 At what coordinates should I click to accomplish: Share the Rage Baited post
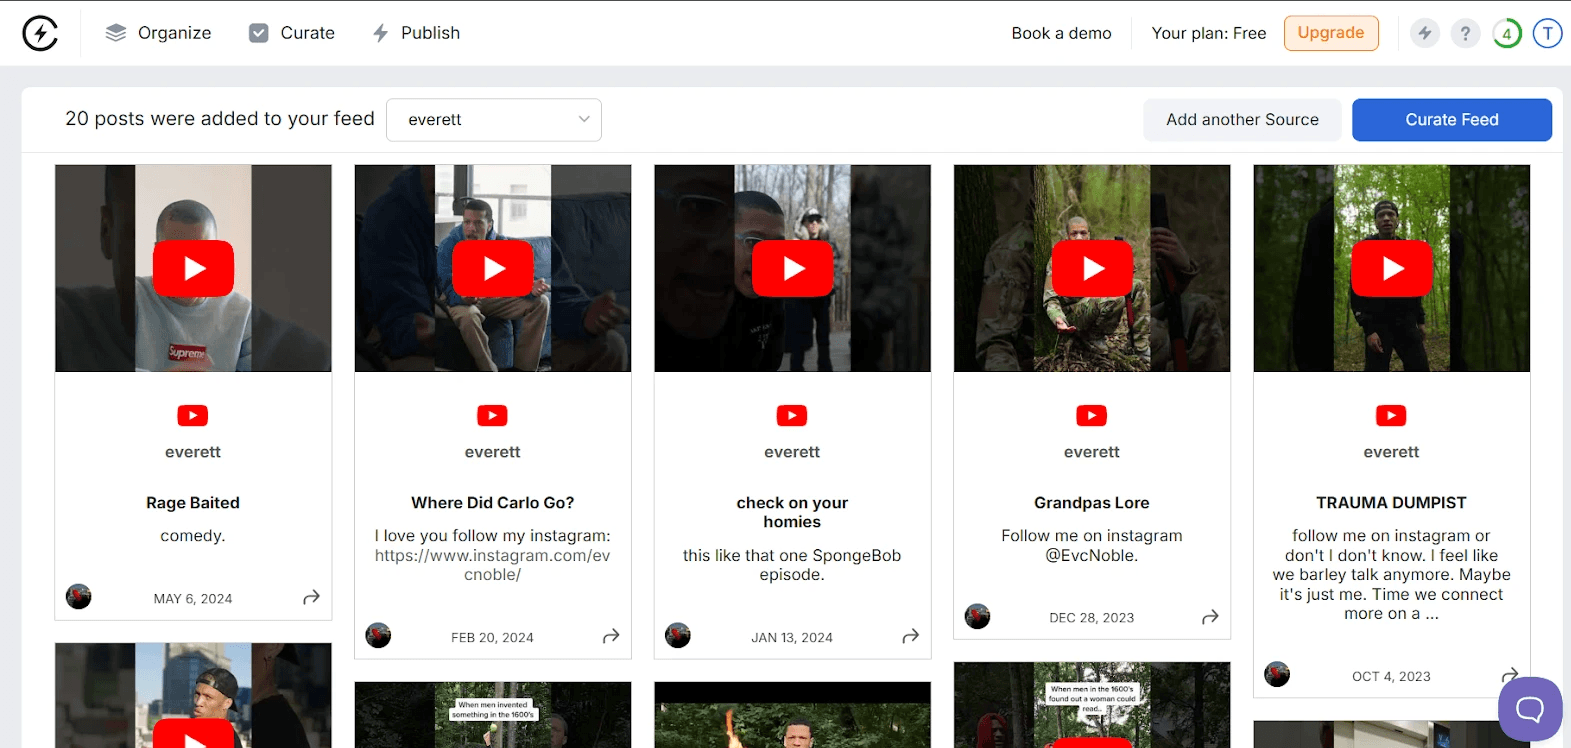tap(311, 597)
